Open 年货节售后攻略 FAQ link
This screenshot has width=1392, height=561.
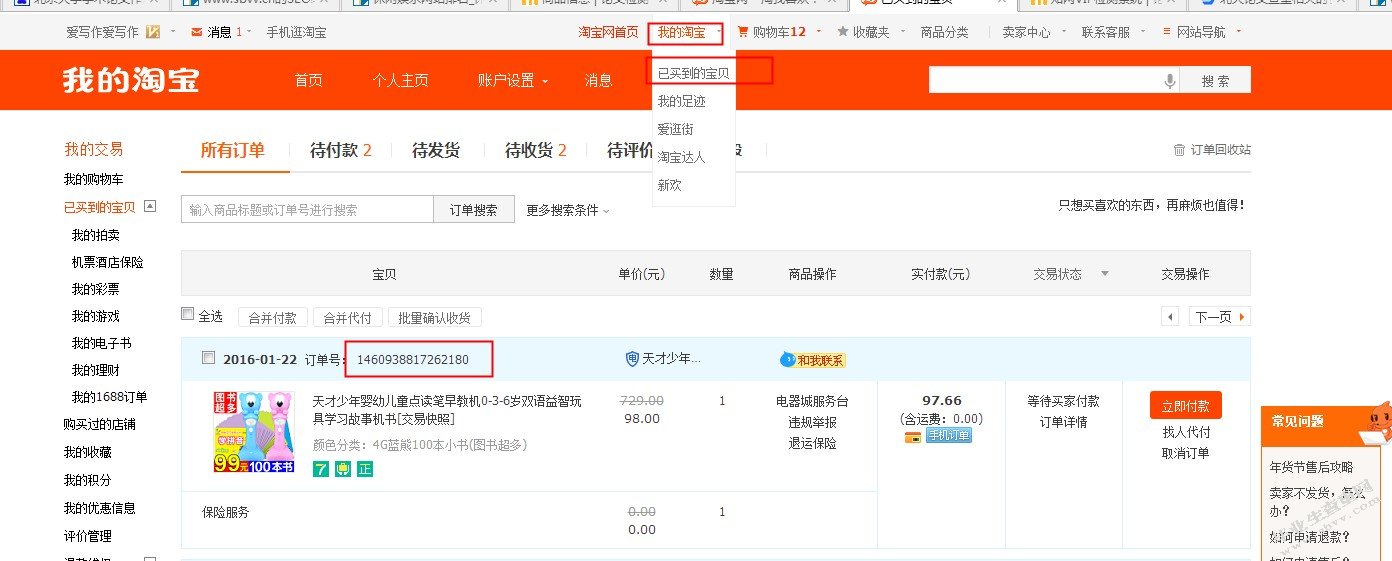[1311, 467]
